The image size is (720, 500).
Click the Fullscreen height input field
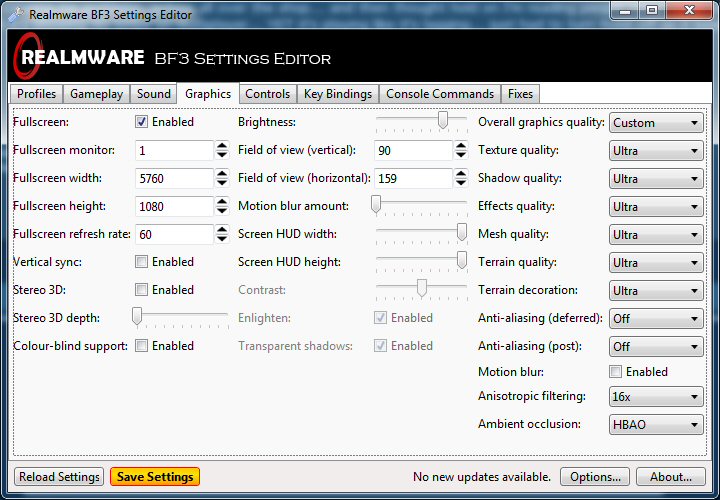click(174, 206)
